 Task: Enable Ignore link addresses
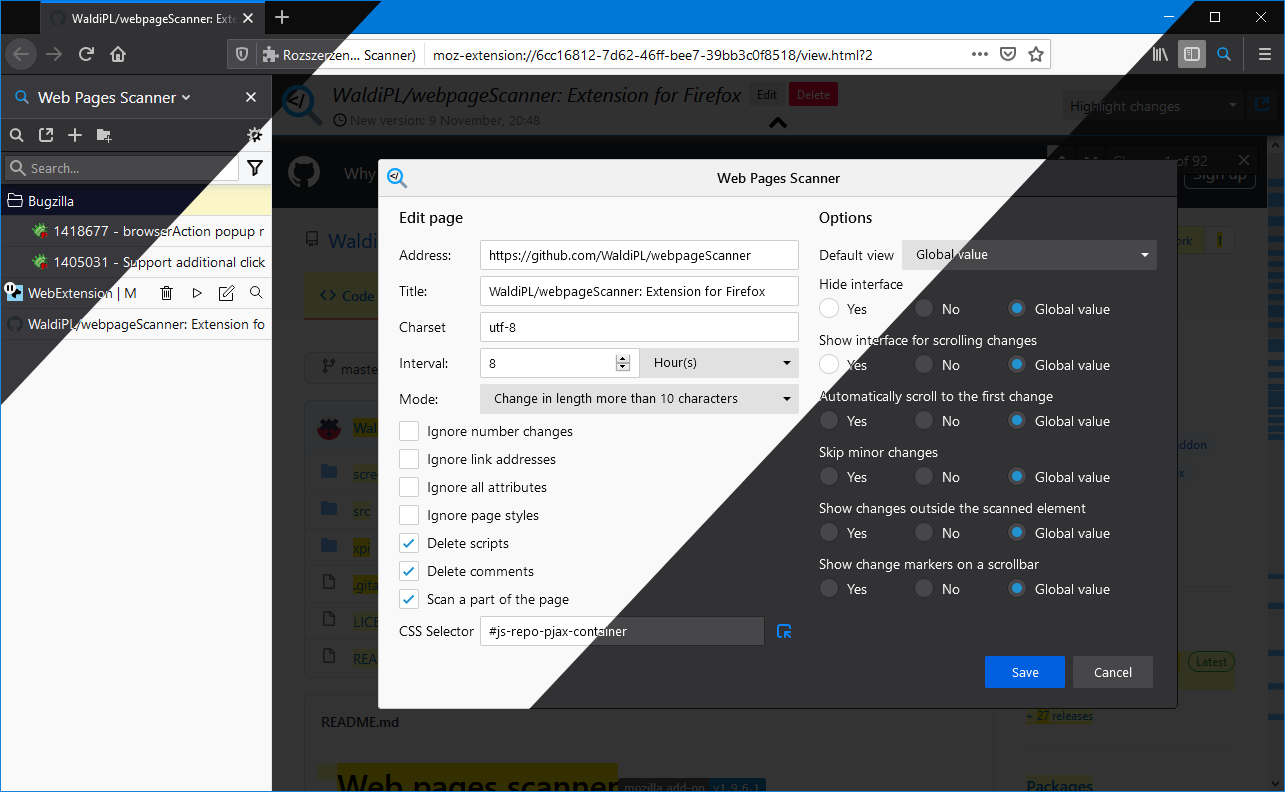click(409, 459)
